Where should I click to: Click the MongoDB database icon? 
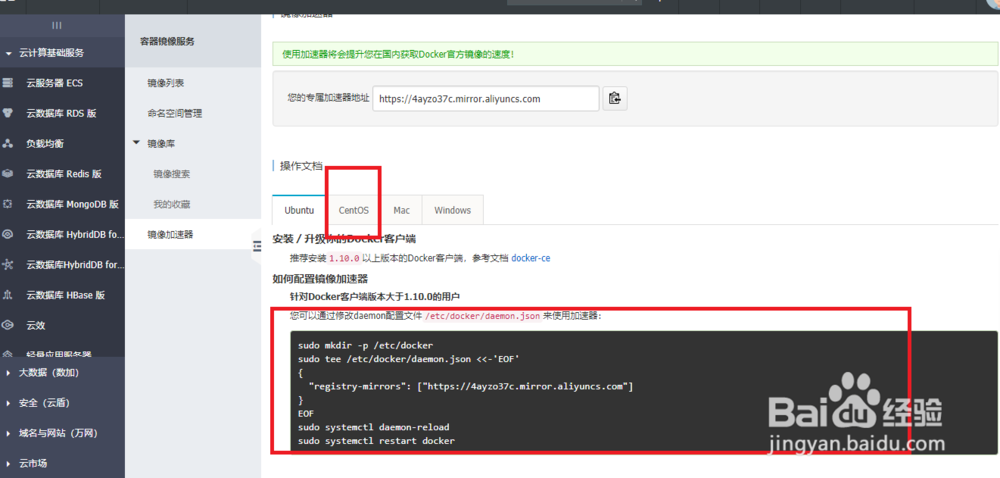pos(8,204)
